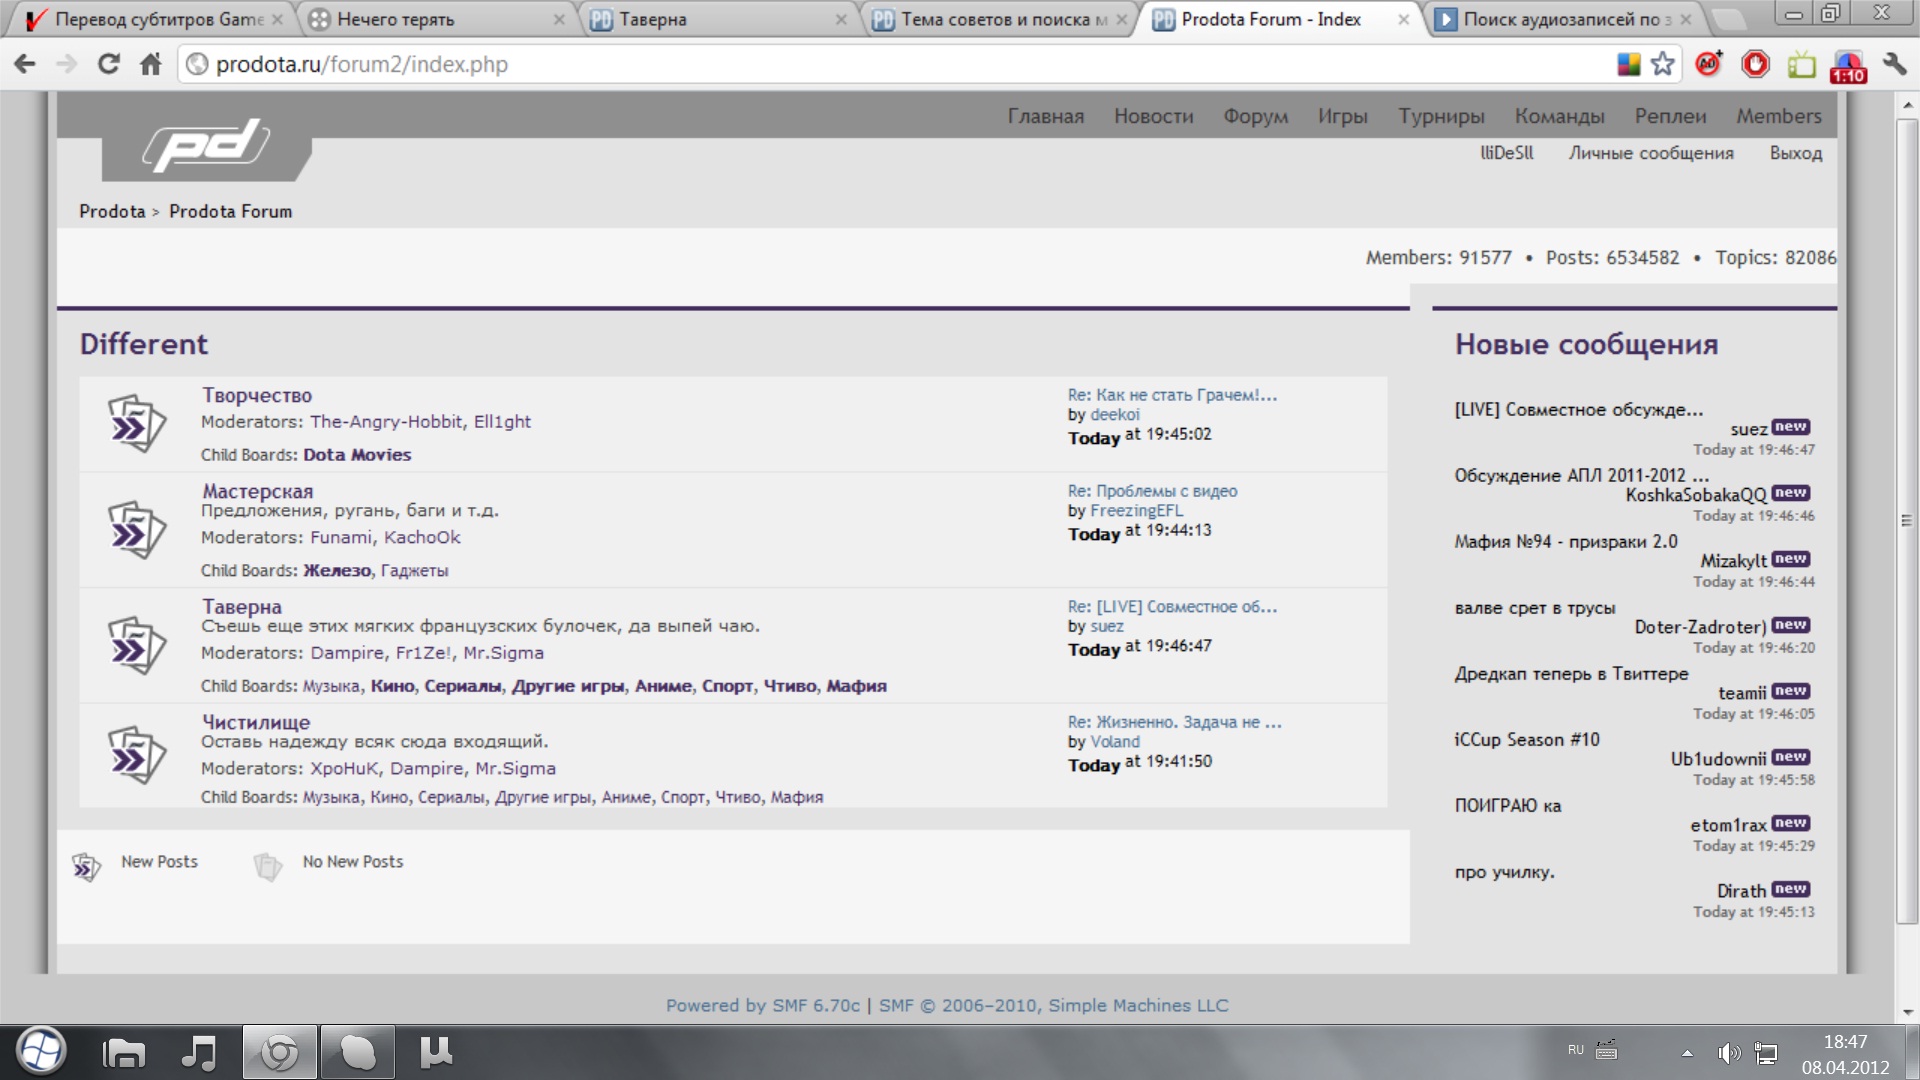Click the red AdBlock extension icon

pyautogui.click(x=1755, y=65)
